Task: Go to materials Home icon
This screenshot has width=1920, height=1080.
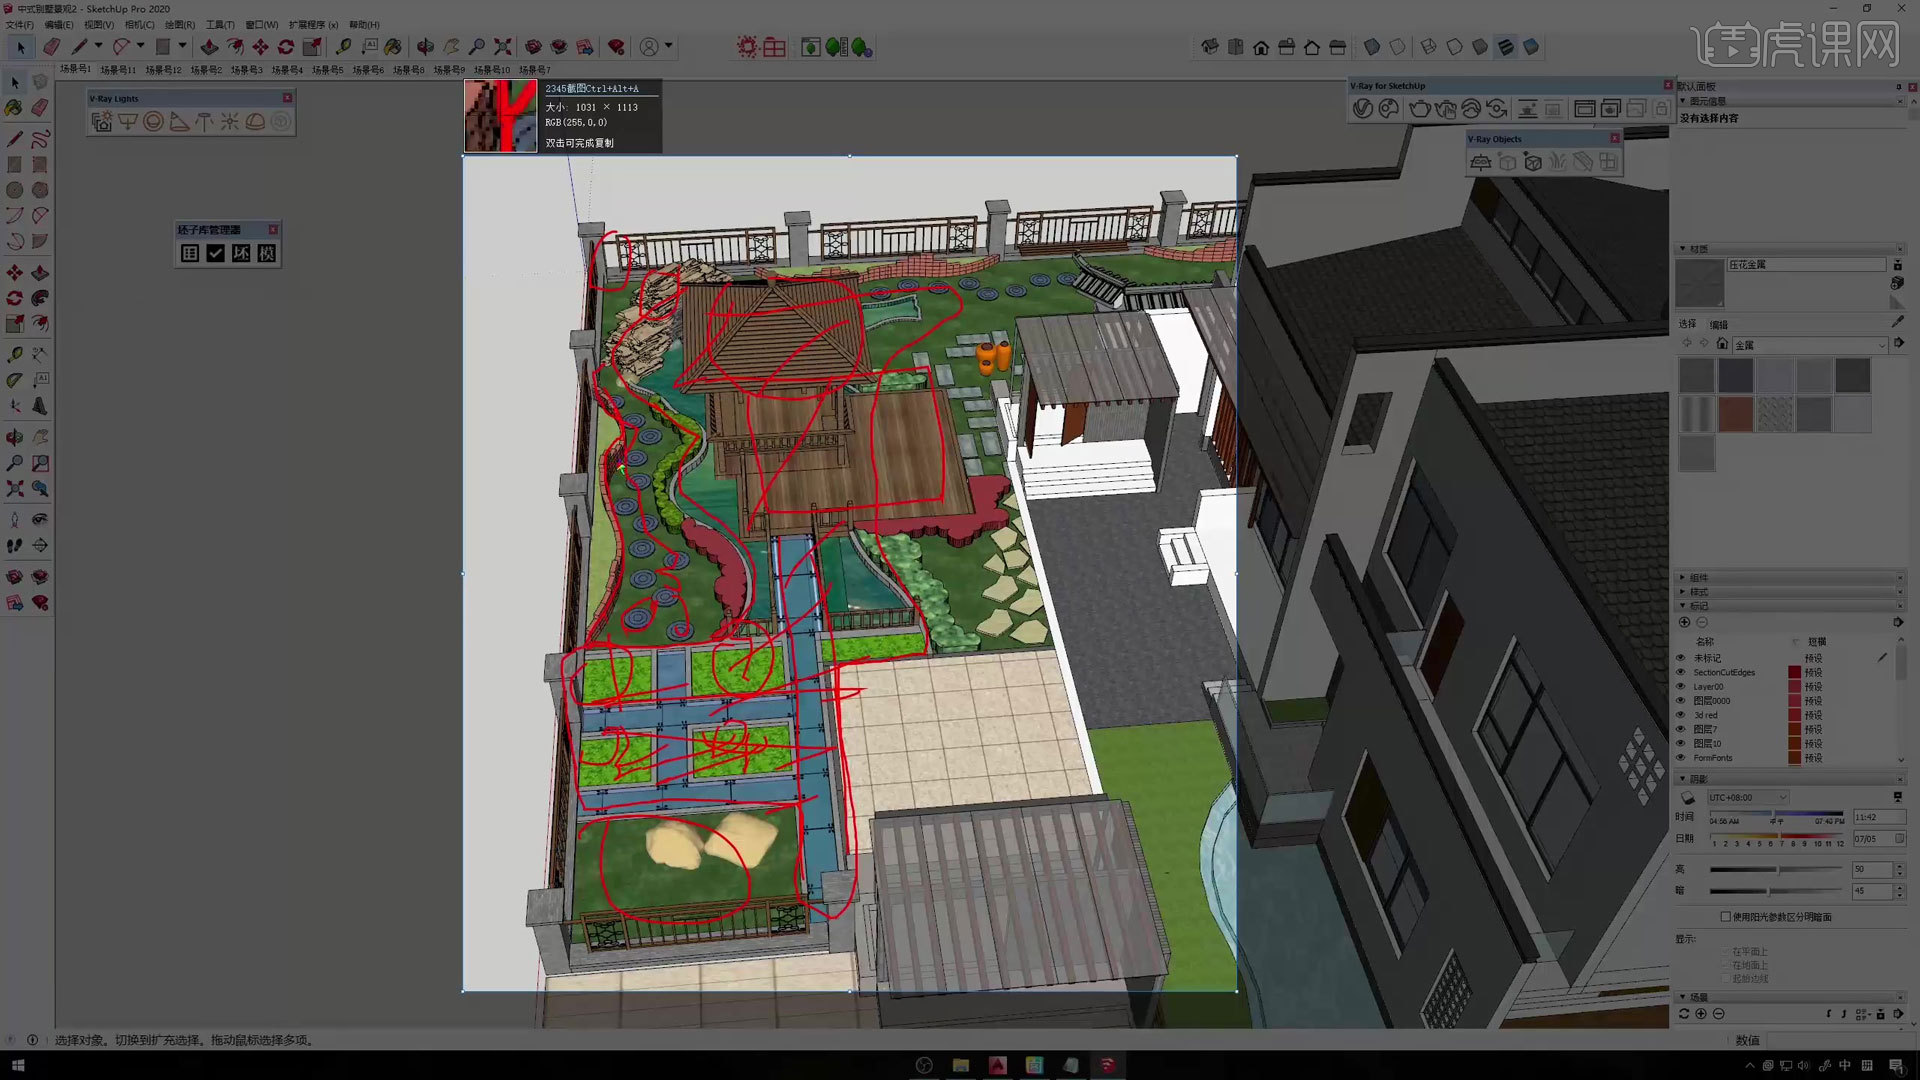Action: pos(1722,344)
